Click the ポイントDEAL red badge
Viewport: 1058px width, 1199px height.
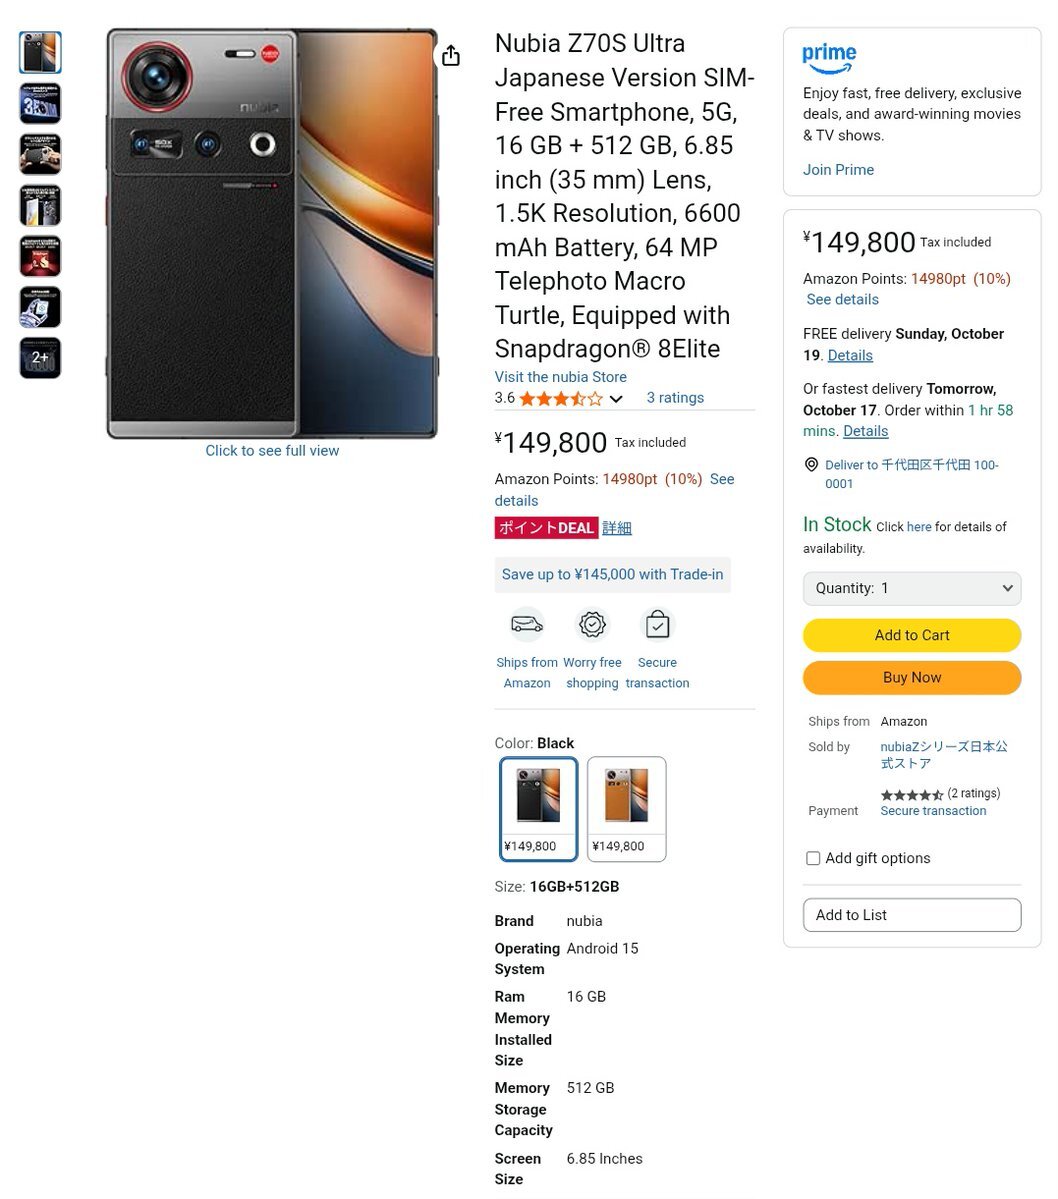pyautogui.click(x=545, y=528)
